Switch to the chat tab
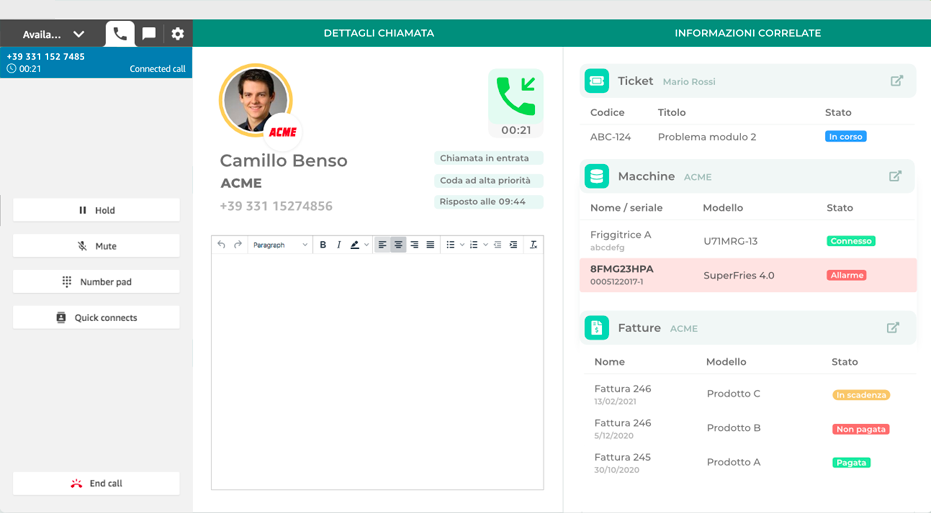931x513 pixels. tap(149, 34)
